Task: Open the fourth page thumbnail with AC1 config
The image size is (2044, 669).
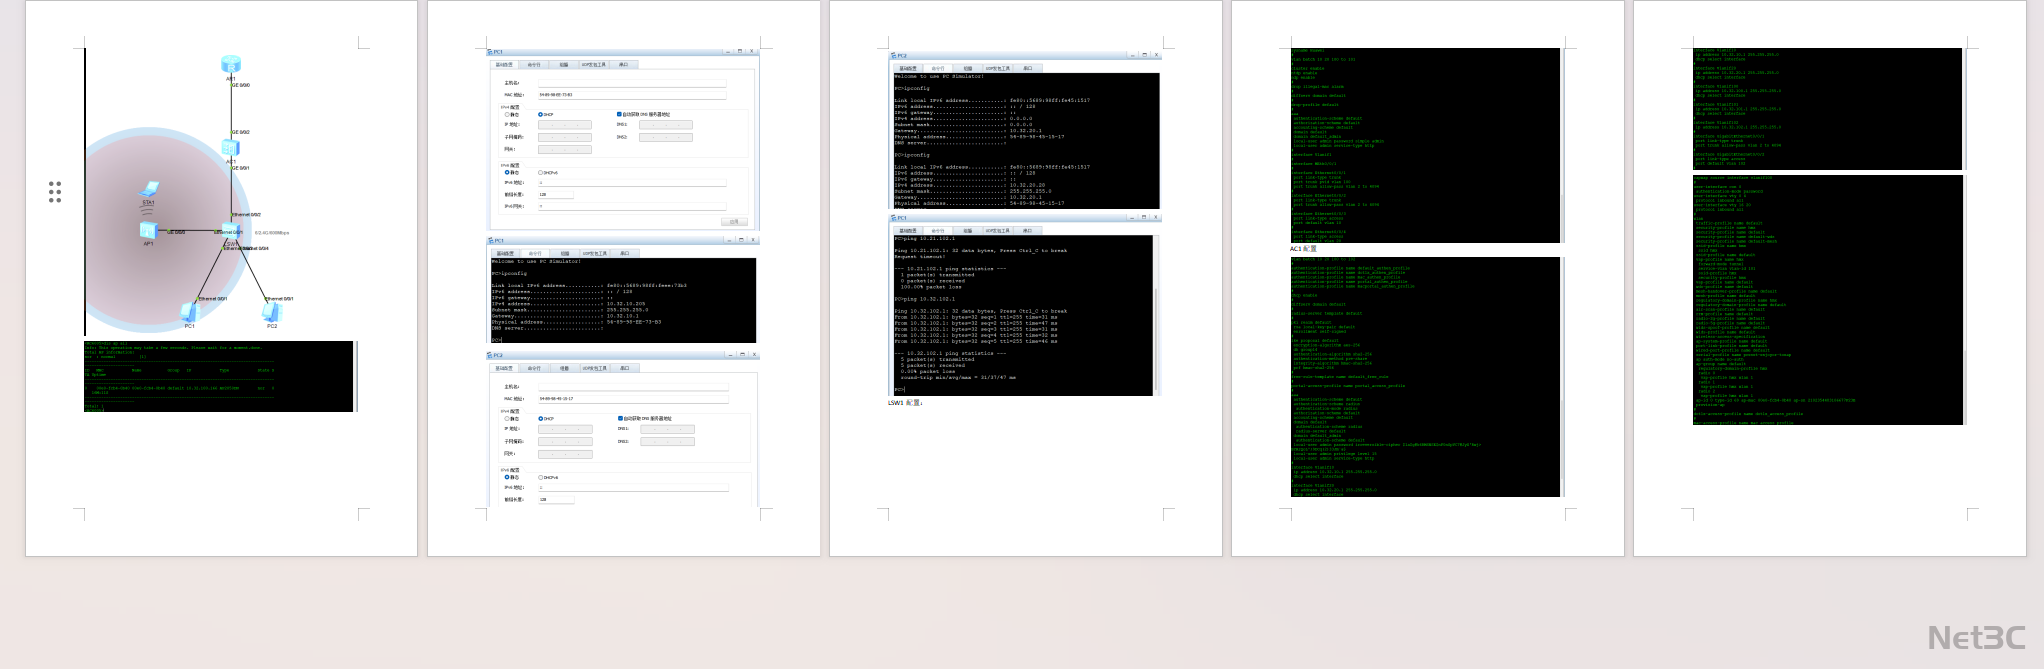Action: [1427, 278]
